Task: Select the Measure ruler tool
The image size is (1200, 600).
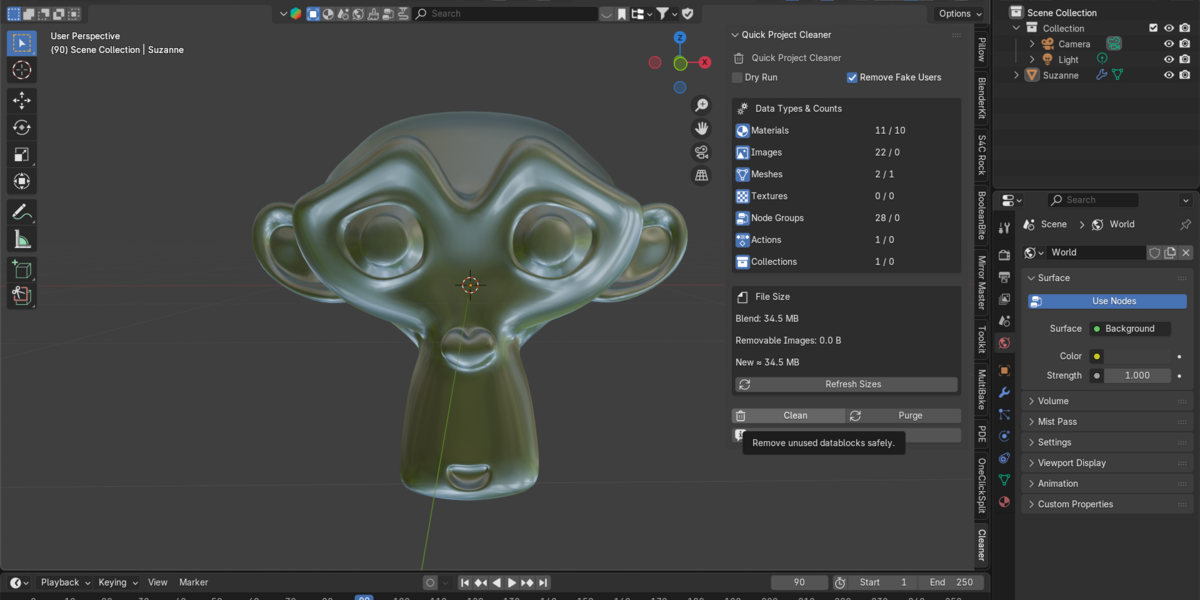Action: 22,239
